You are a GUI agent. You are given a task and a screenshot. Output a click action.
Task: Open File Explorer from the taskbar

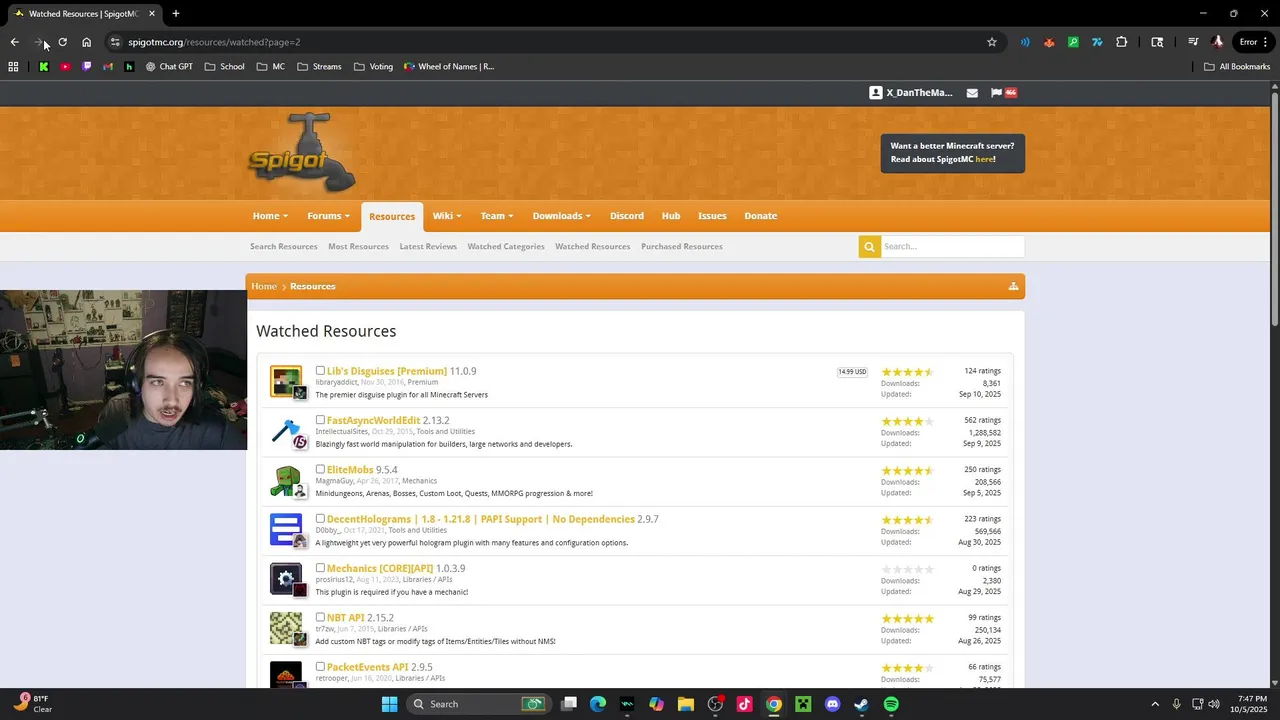686,704
